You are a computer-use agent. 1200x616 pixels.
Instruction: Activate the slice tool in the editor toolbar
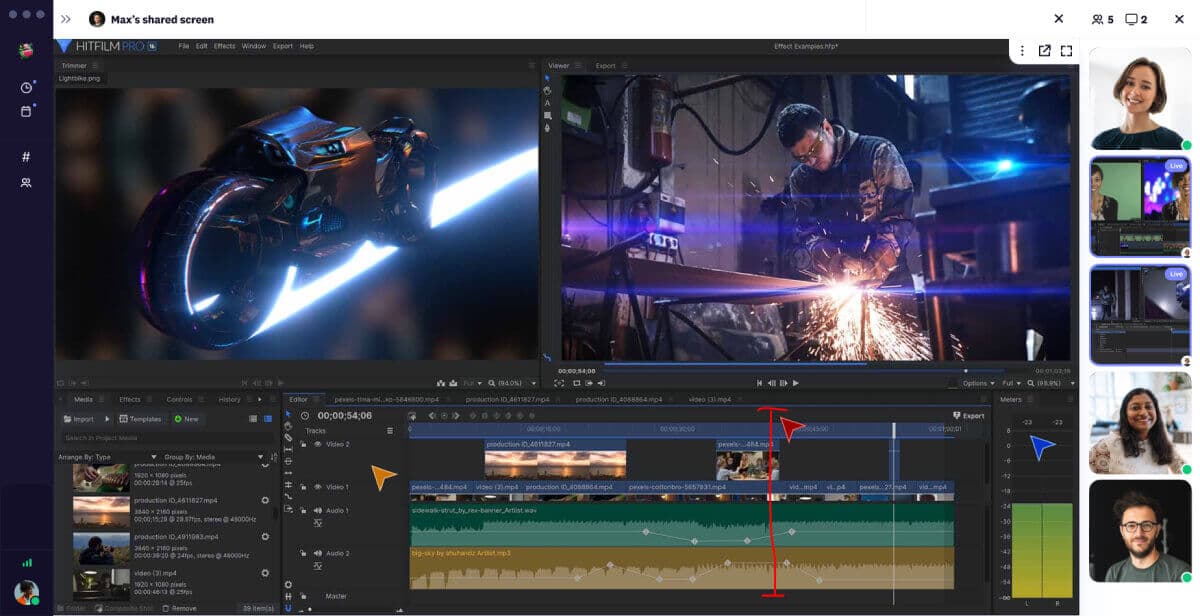coord(291,436)
